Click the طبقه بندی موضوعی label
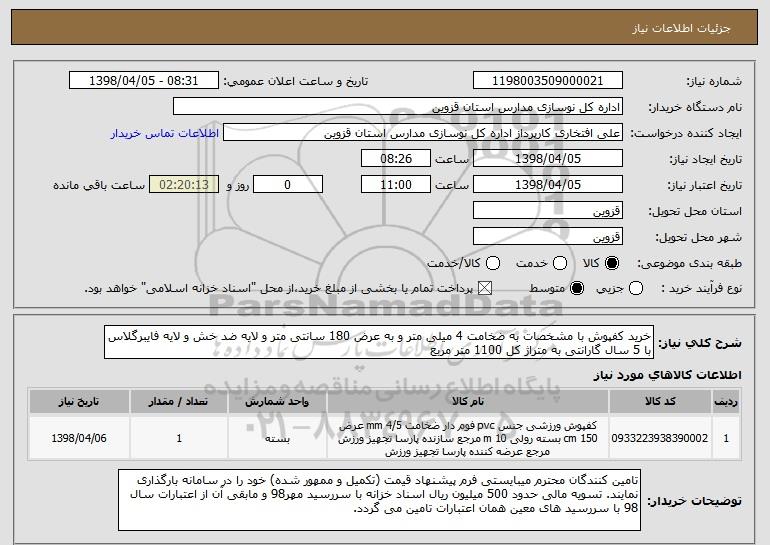 pyautogui.click(x=689, y=264)
